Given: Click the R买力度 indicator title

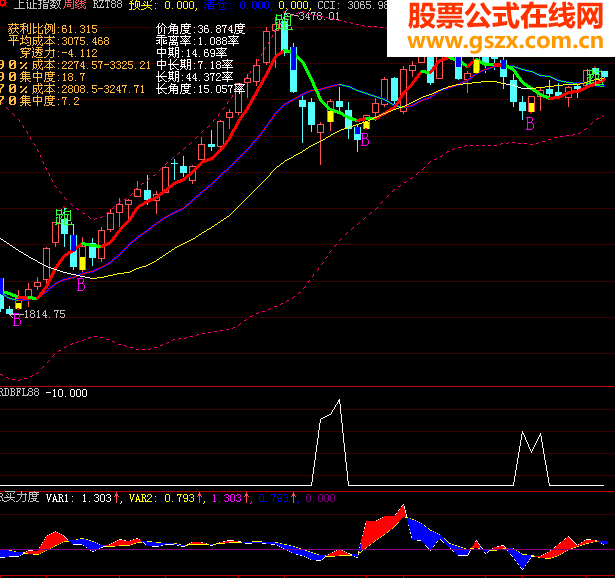Looking at the screenshot, I should tap(20, 498).
